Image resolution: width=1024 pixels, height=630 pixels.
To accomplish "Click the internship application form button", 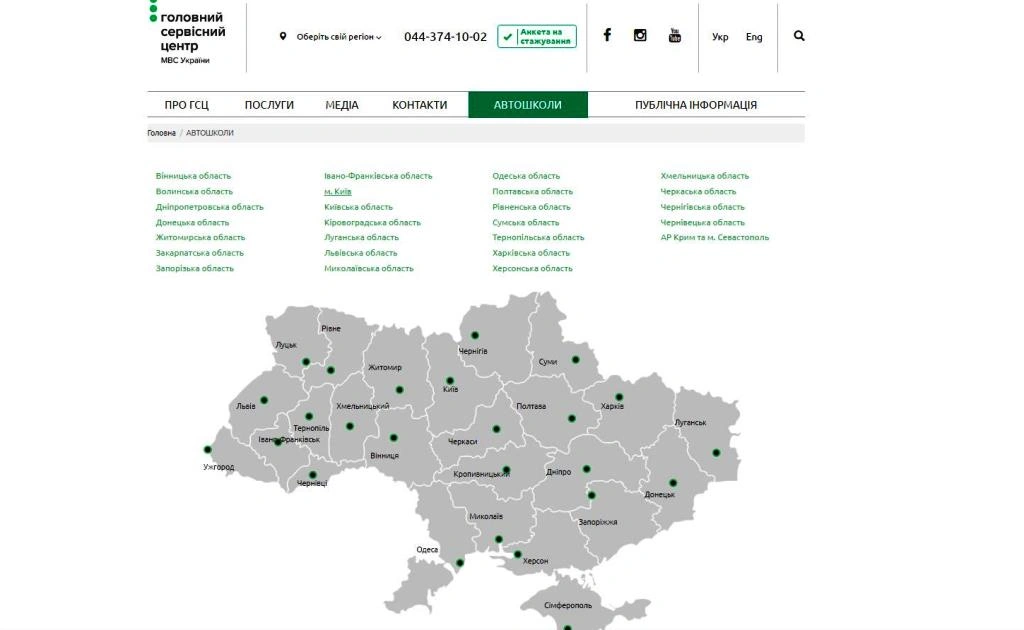I will (537, 36).
